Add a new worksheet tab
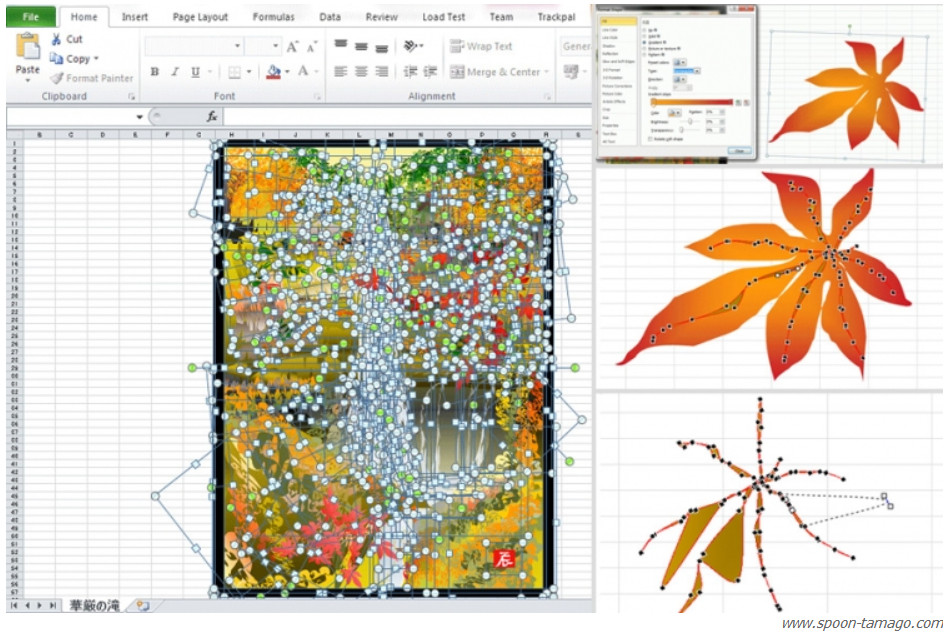Image resolution: width=950 pixels, height=639 pixels. tap(143, 605)
